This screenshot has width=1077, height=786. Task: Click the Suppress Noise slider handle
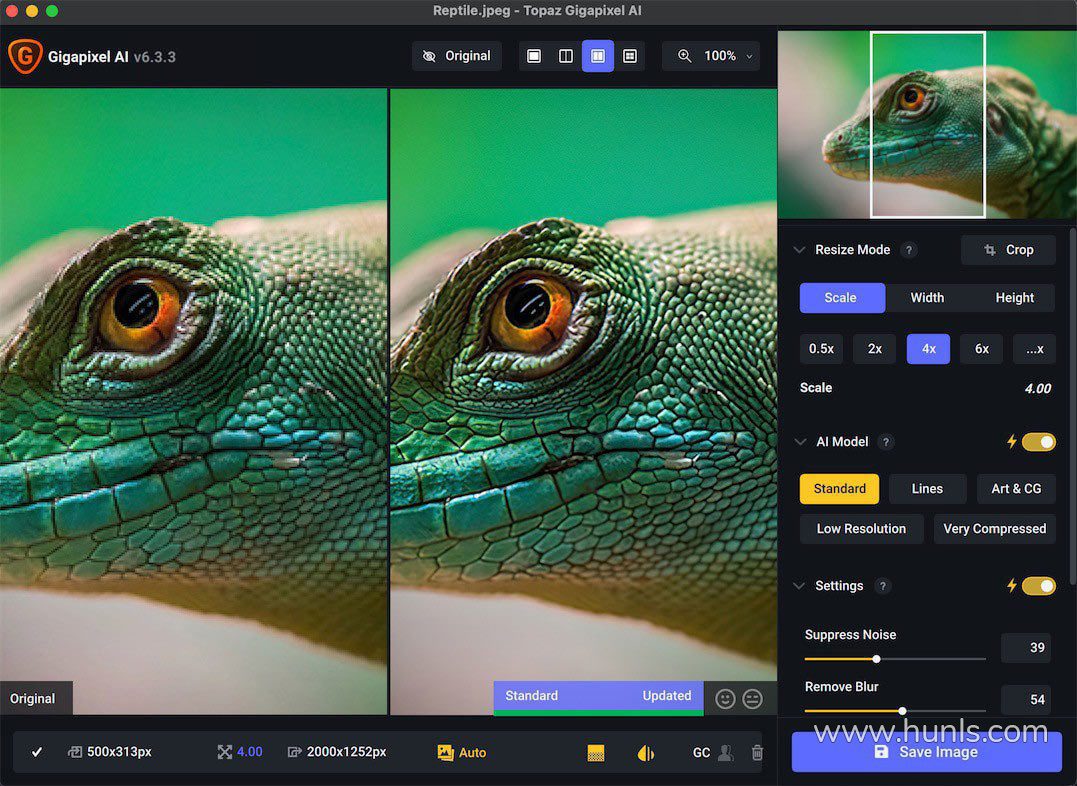click(x=876, y=659)
